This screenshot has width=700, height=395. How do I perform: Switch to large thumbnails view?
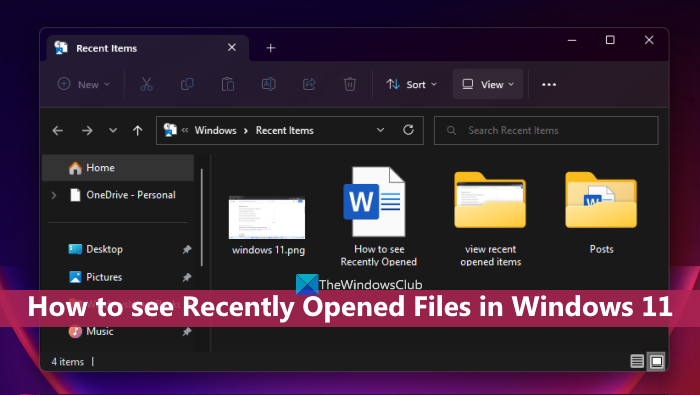[657, 361]
